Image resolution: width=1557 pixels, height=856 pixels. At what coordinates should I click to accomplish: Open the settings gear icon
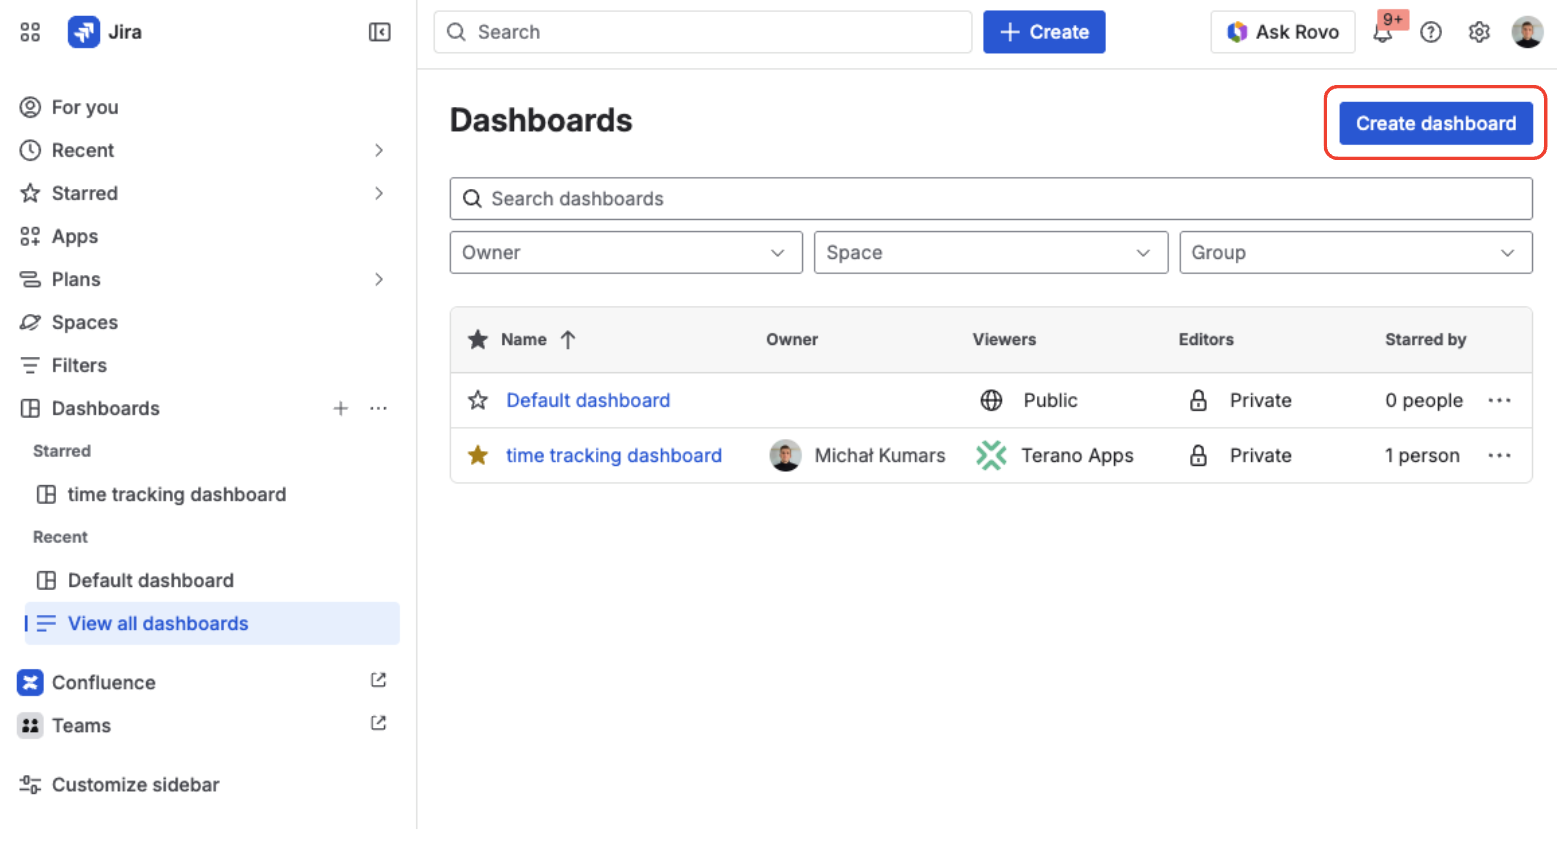point(1479,32)
